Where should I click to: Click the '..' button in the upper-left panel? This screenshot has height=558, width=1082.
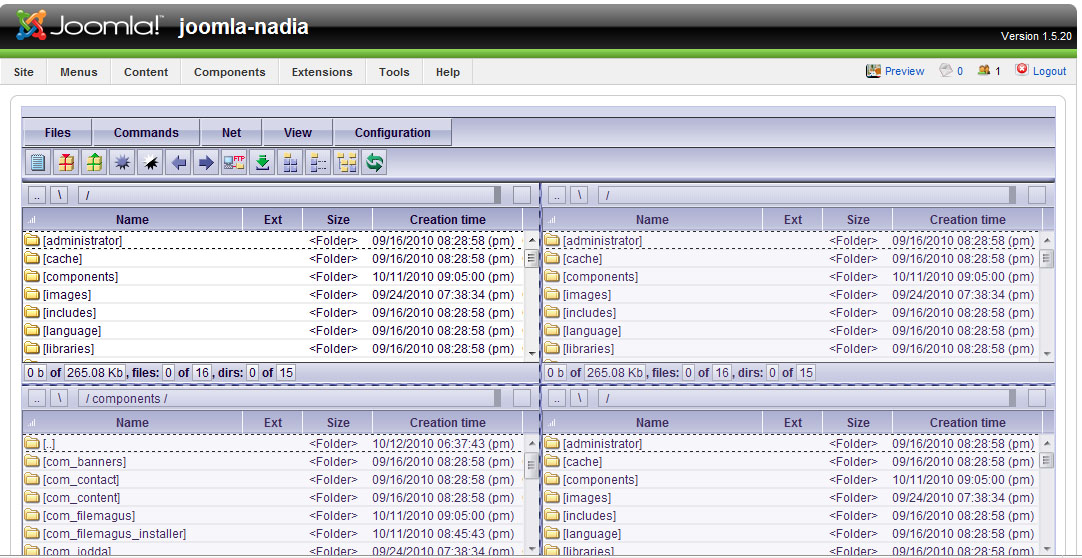coord(37,195)
